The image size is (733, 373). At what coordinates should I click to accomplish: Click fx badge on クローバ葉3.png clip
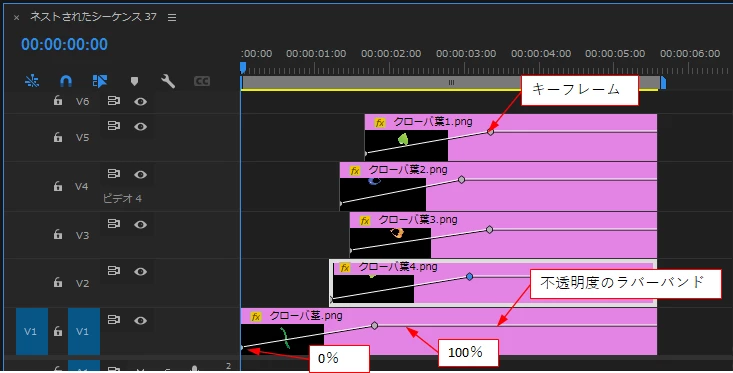pyautogui.click(x=365, y=221)
